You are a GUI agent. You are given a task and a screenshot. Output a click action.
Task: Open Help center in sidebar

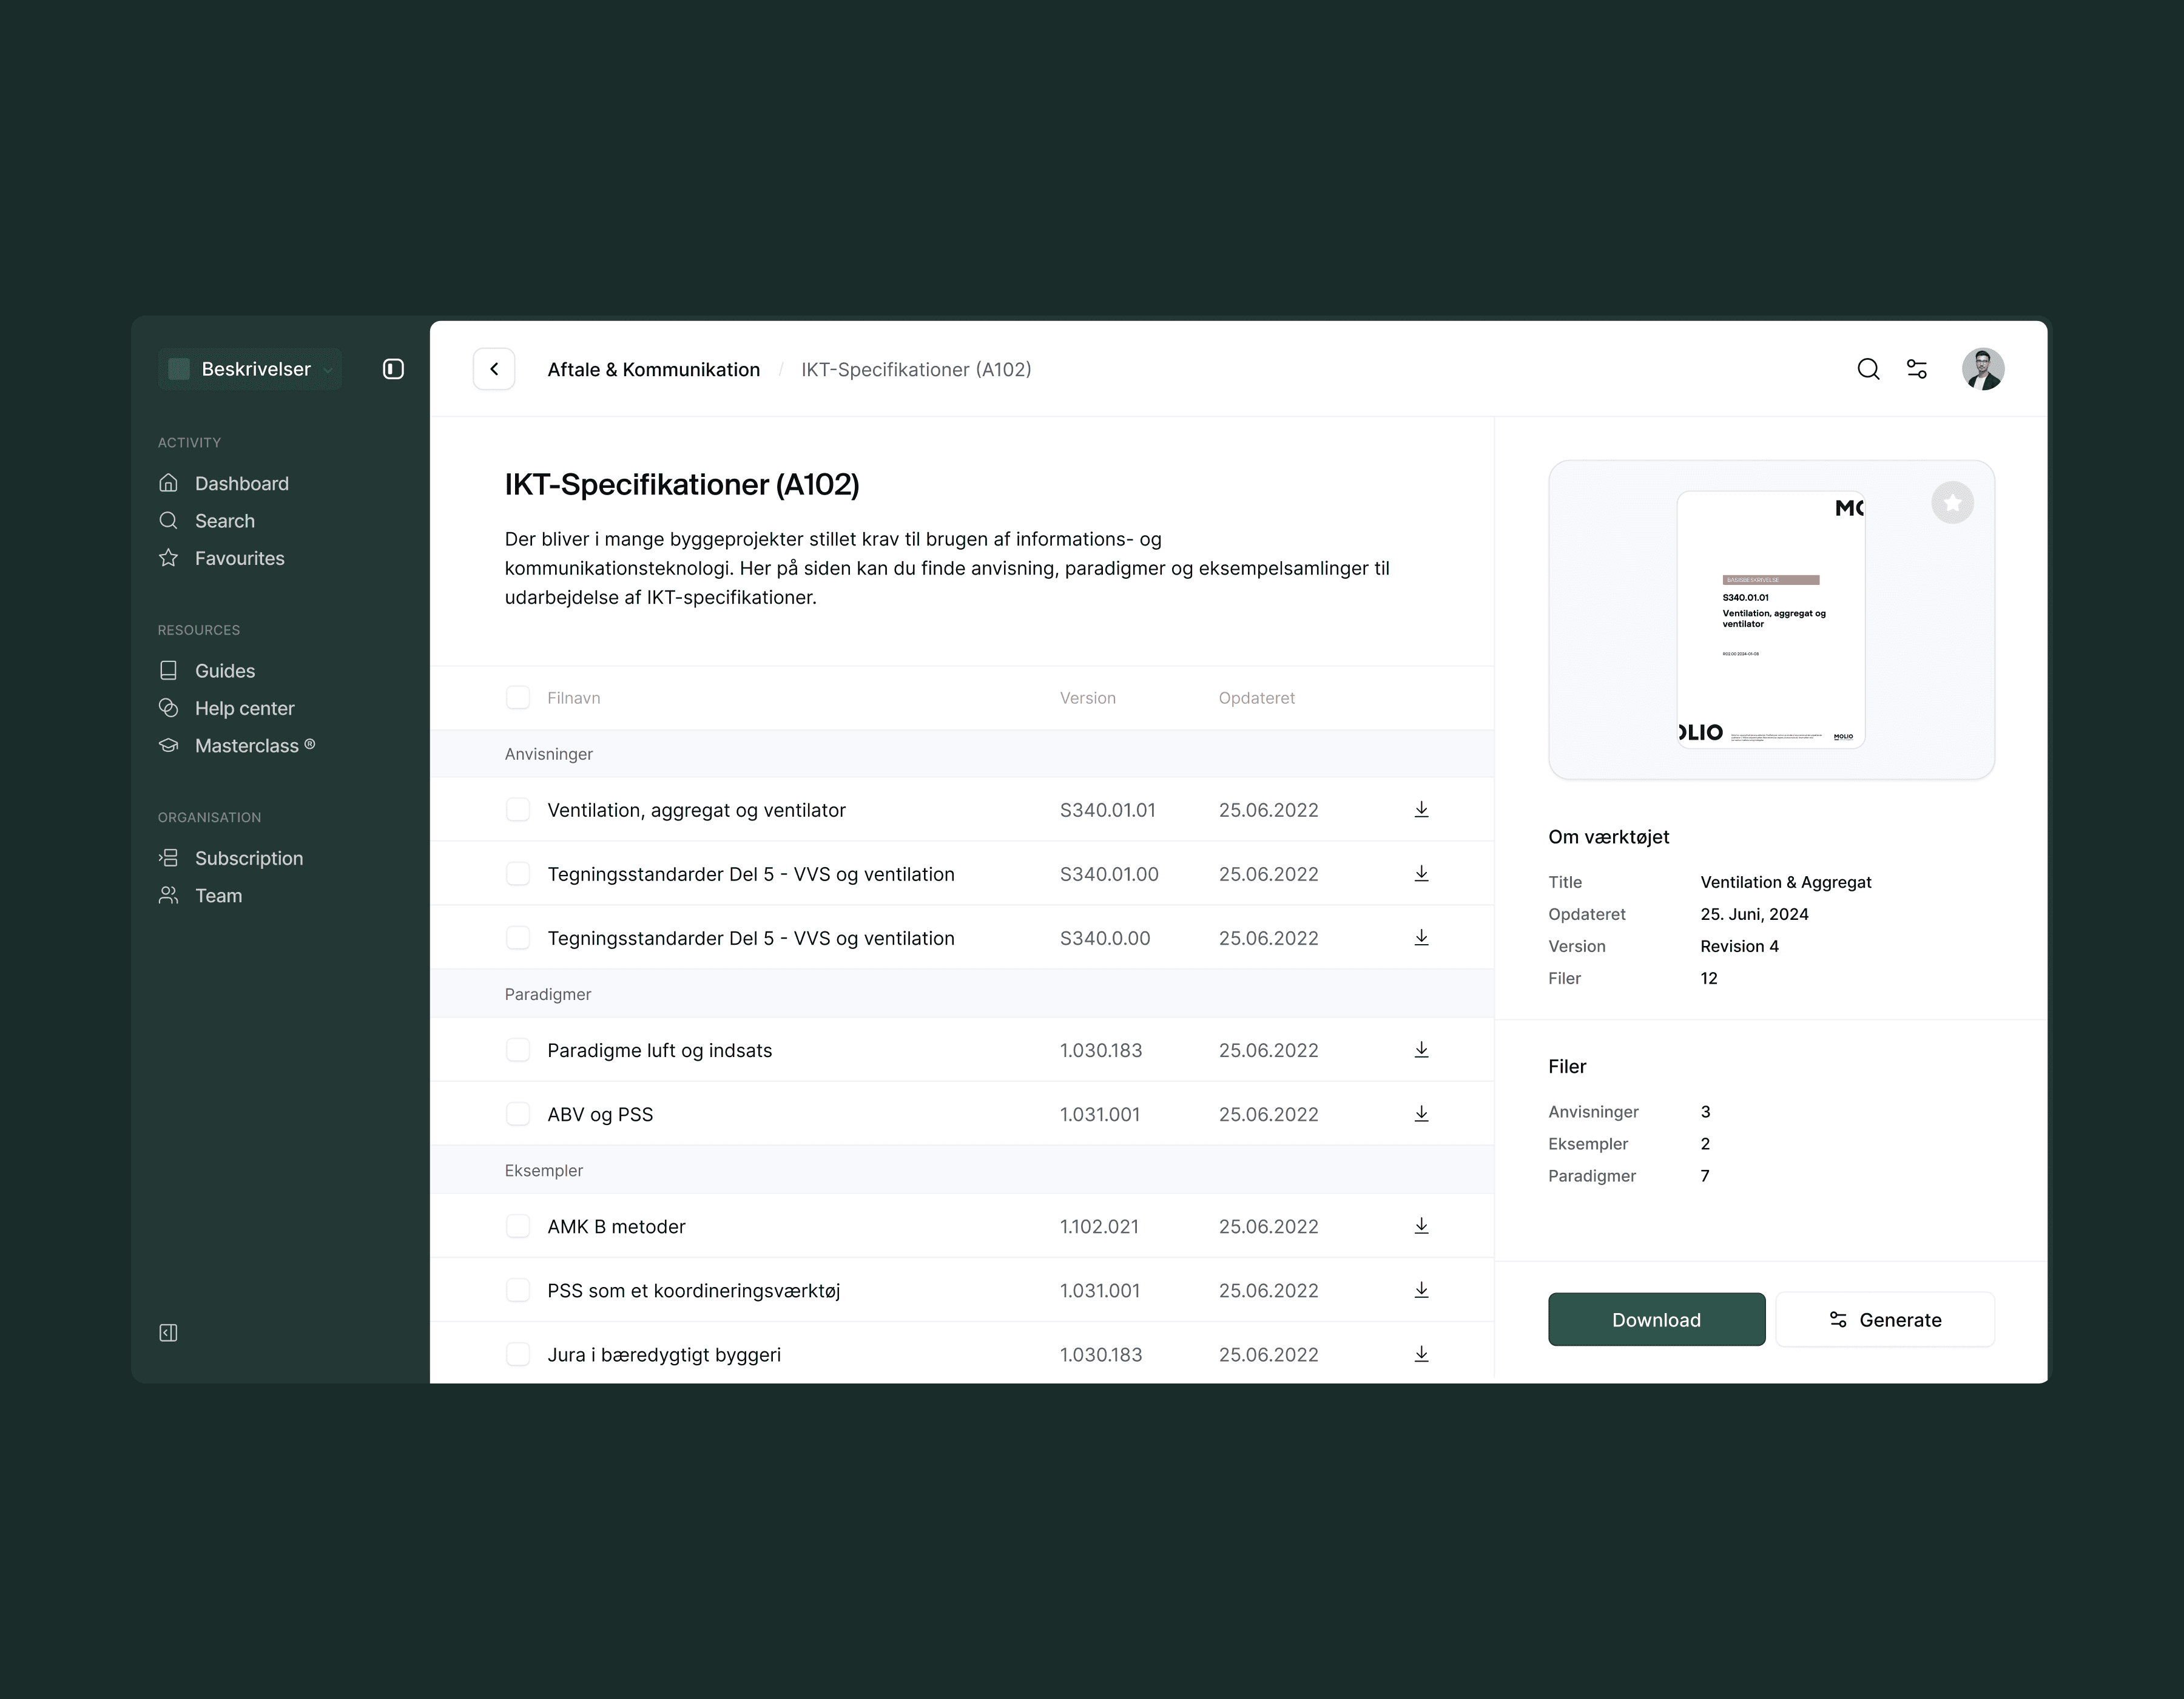click(x=244, y=708)
